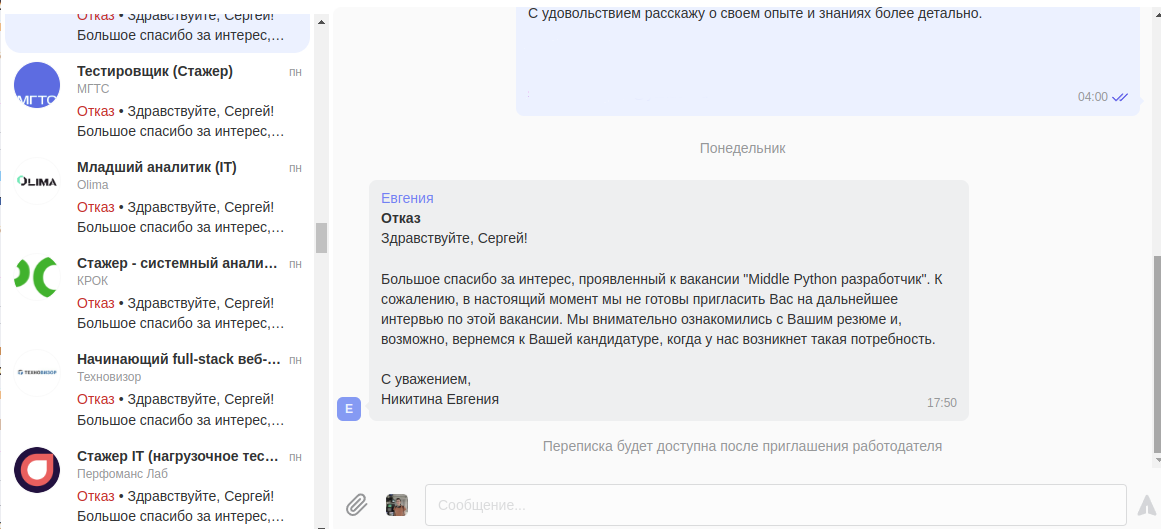Open the МГТС company logo avatar

tap(37, 85)
